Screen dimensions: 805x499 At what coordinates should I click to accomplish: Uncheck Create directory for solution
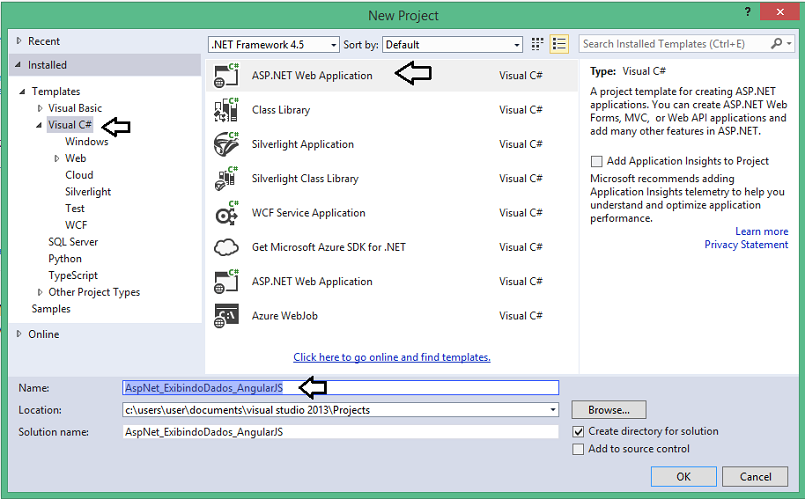click(x=578, y=431)
